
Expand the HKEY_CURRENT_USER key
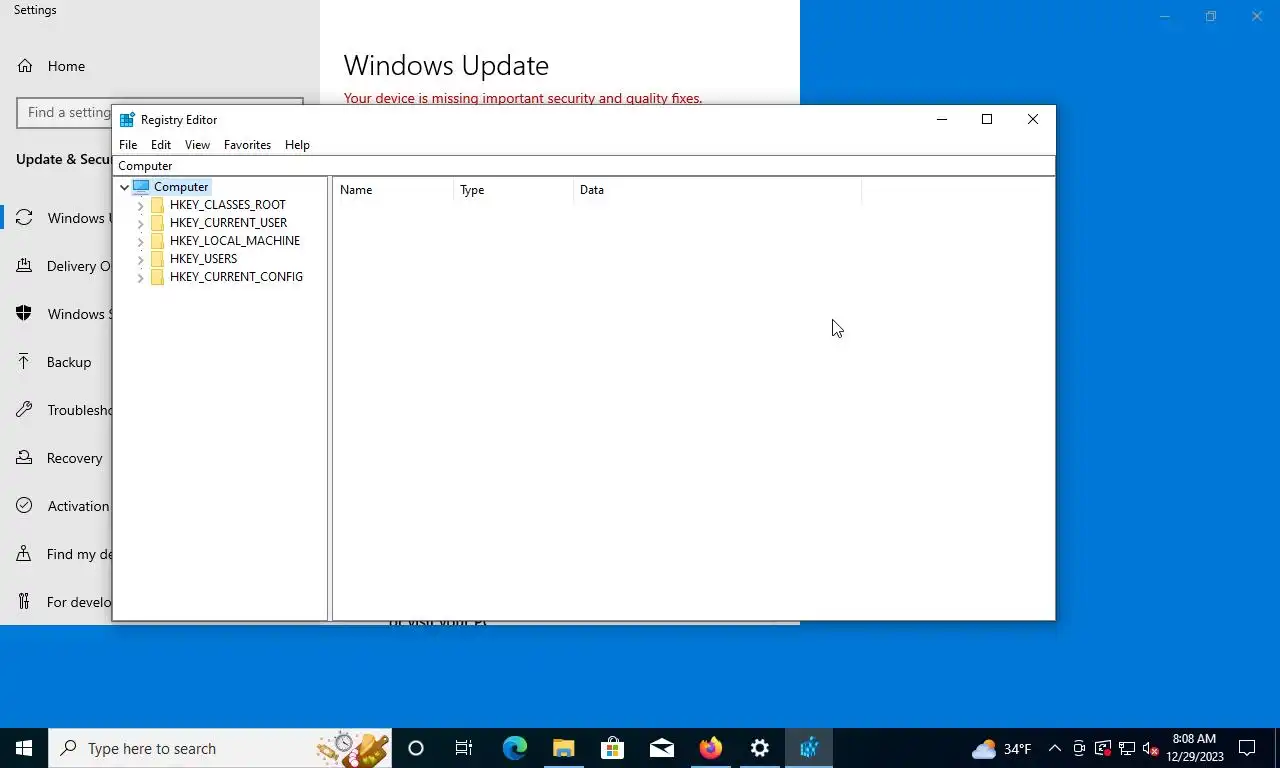click(x=141, y=223)
